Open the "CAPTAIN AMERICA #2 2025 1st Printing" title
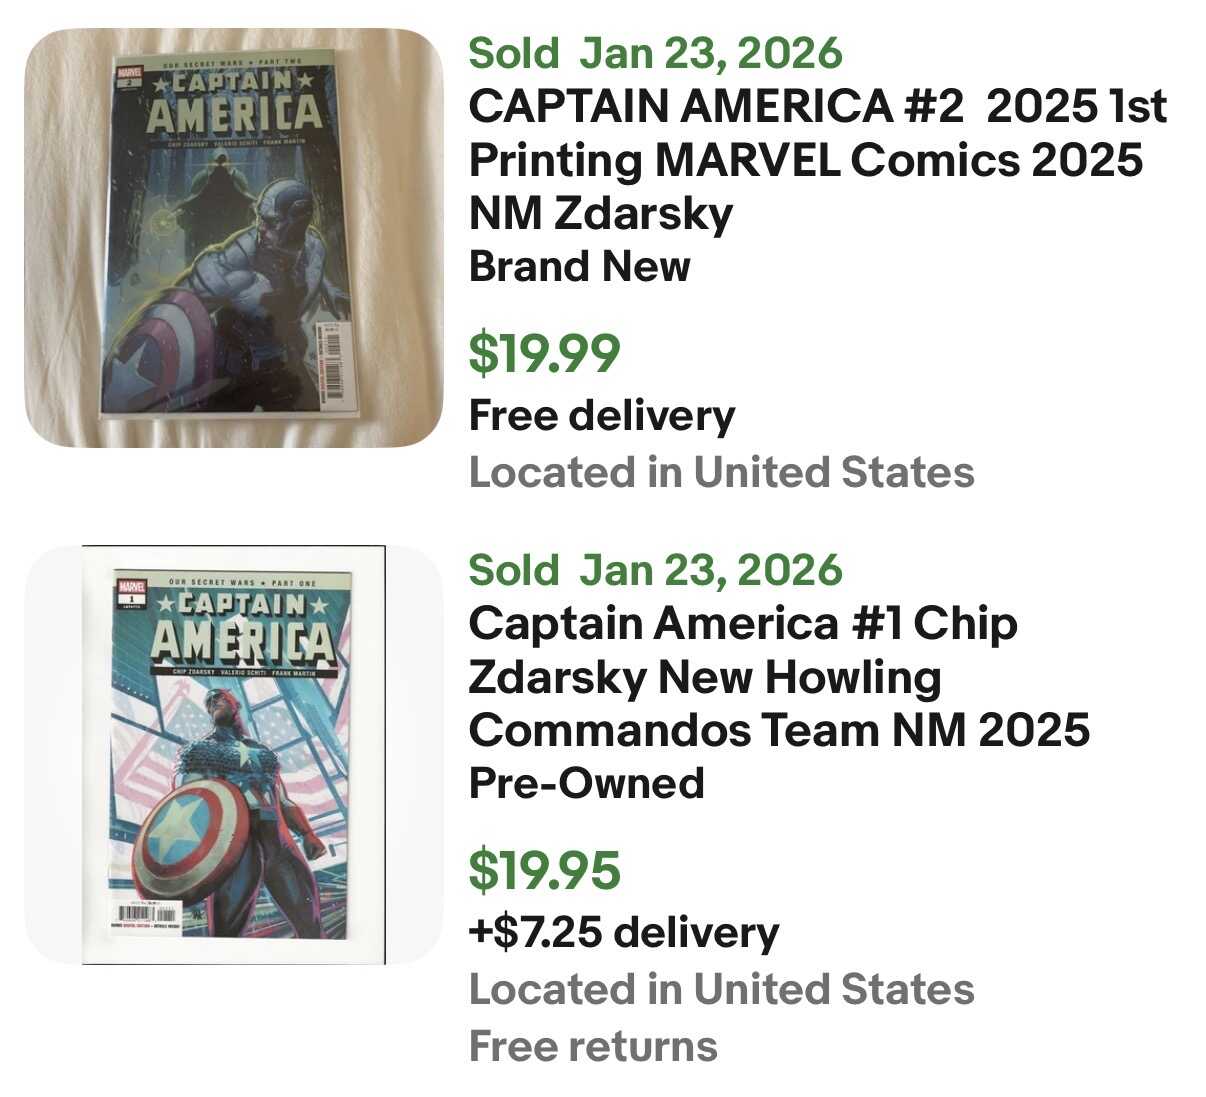Viewport: 1206px width, 1097px height. tap(816, 159)
